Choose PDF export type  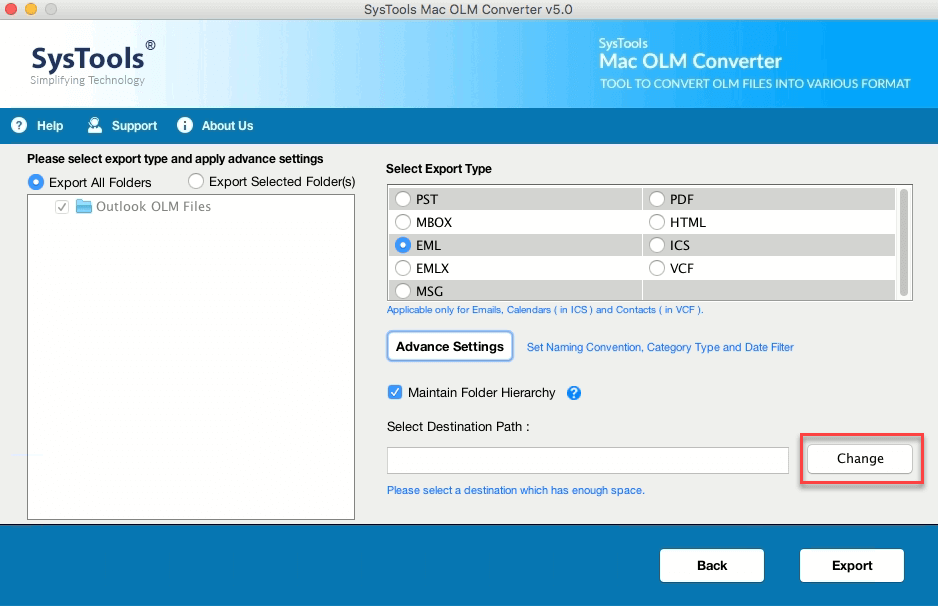click(657, 199)
